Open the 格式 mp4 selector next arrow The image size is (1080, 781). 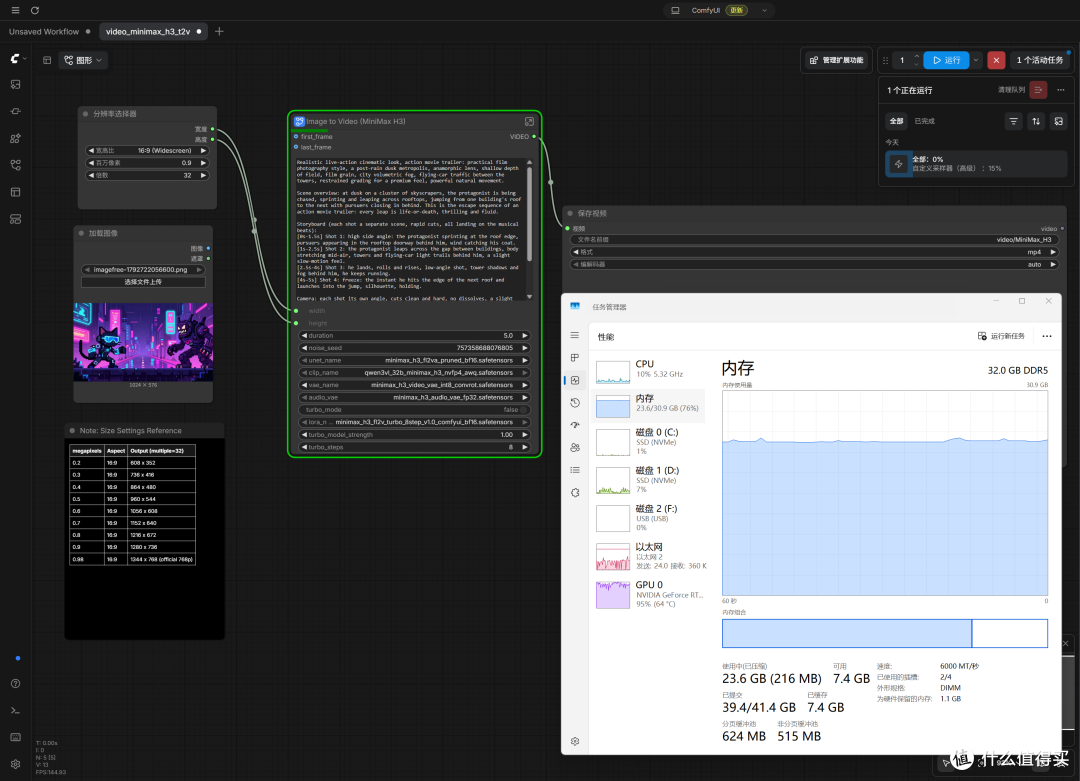(x=1052, y=252)
